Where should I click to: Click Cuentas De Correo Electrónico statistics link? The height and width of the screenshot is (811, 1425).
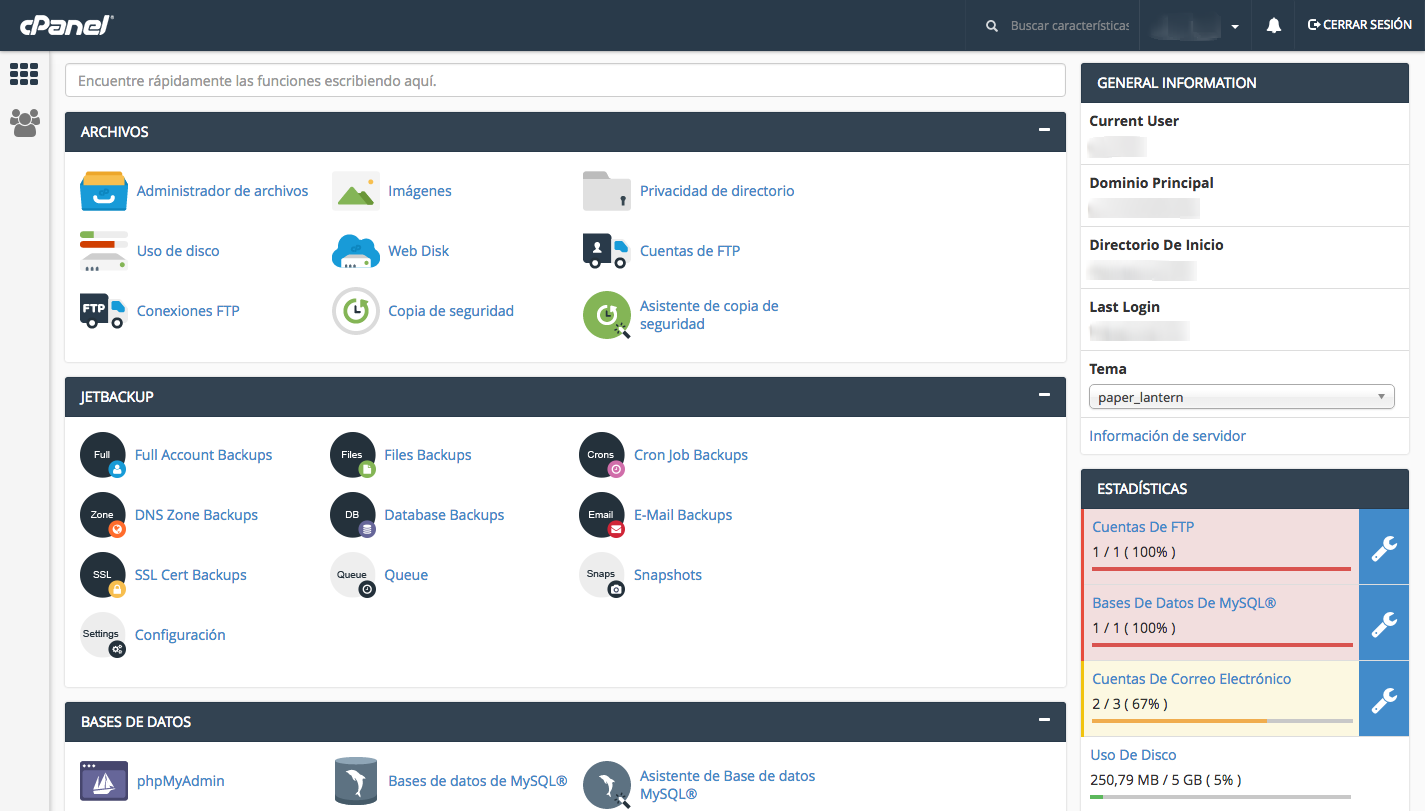(x=1191, y=679)
